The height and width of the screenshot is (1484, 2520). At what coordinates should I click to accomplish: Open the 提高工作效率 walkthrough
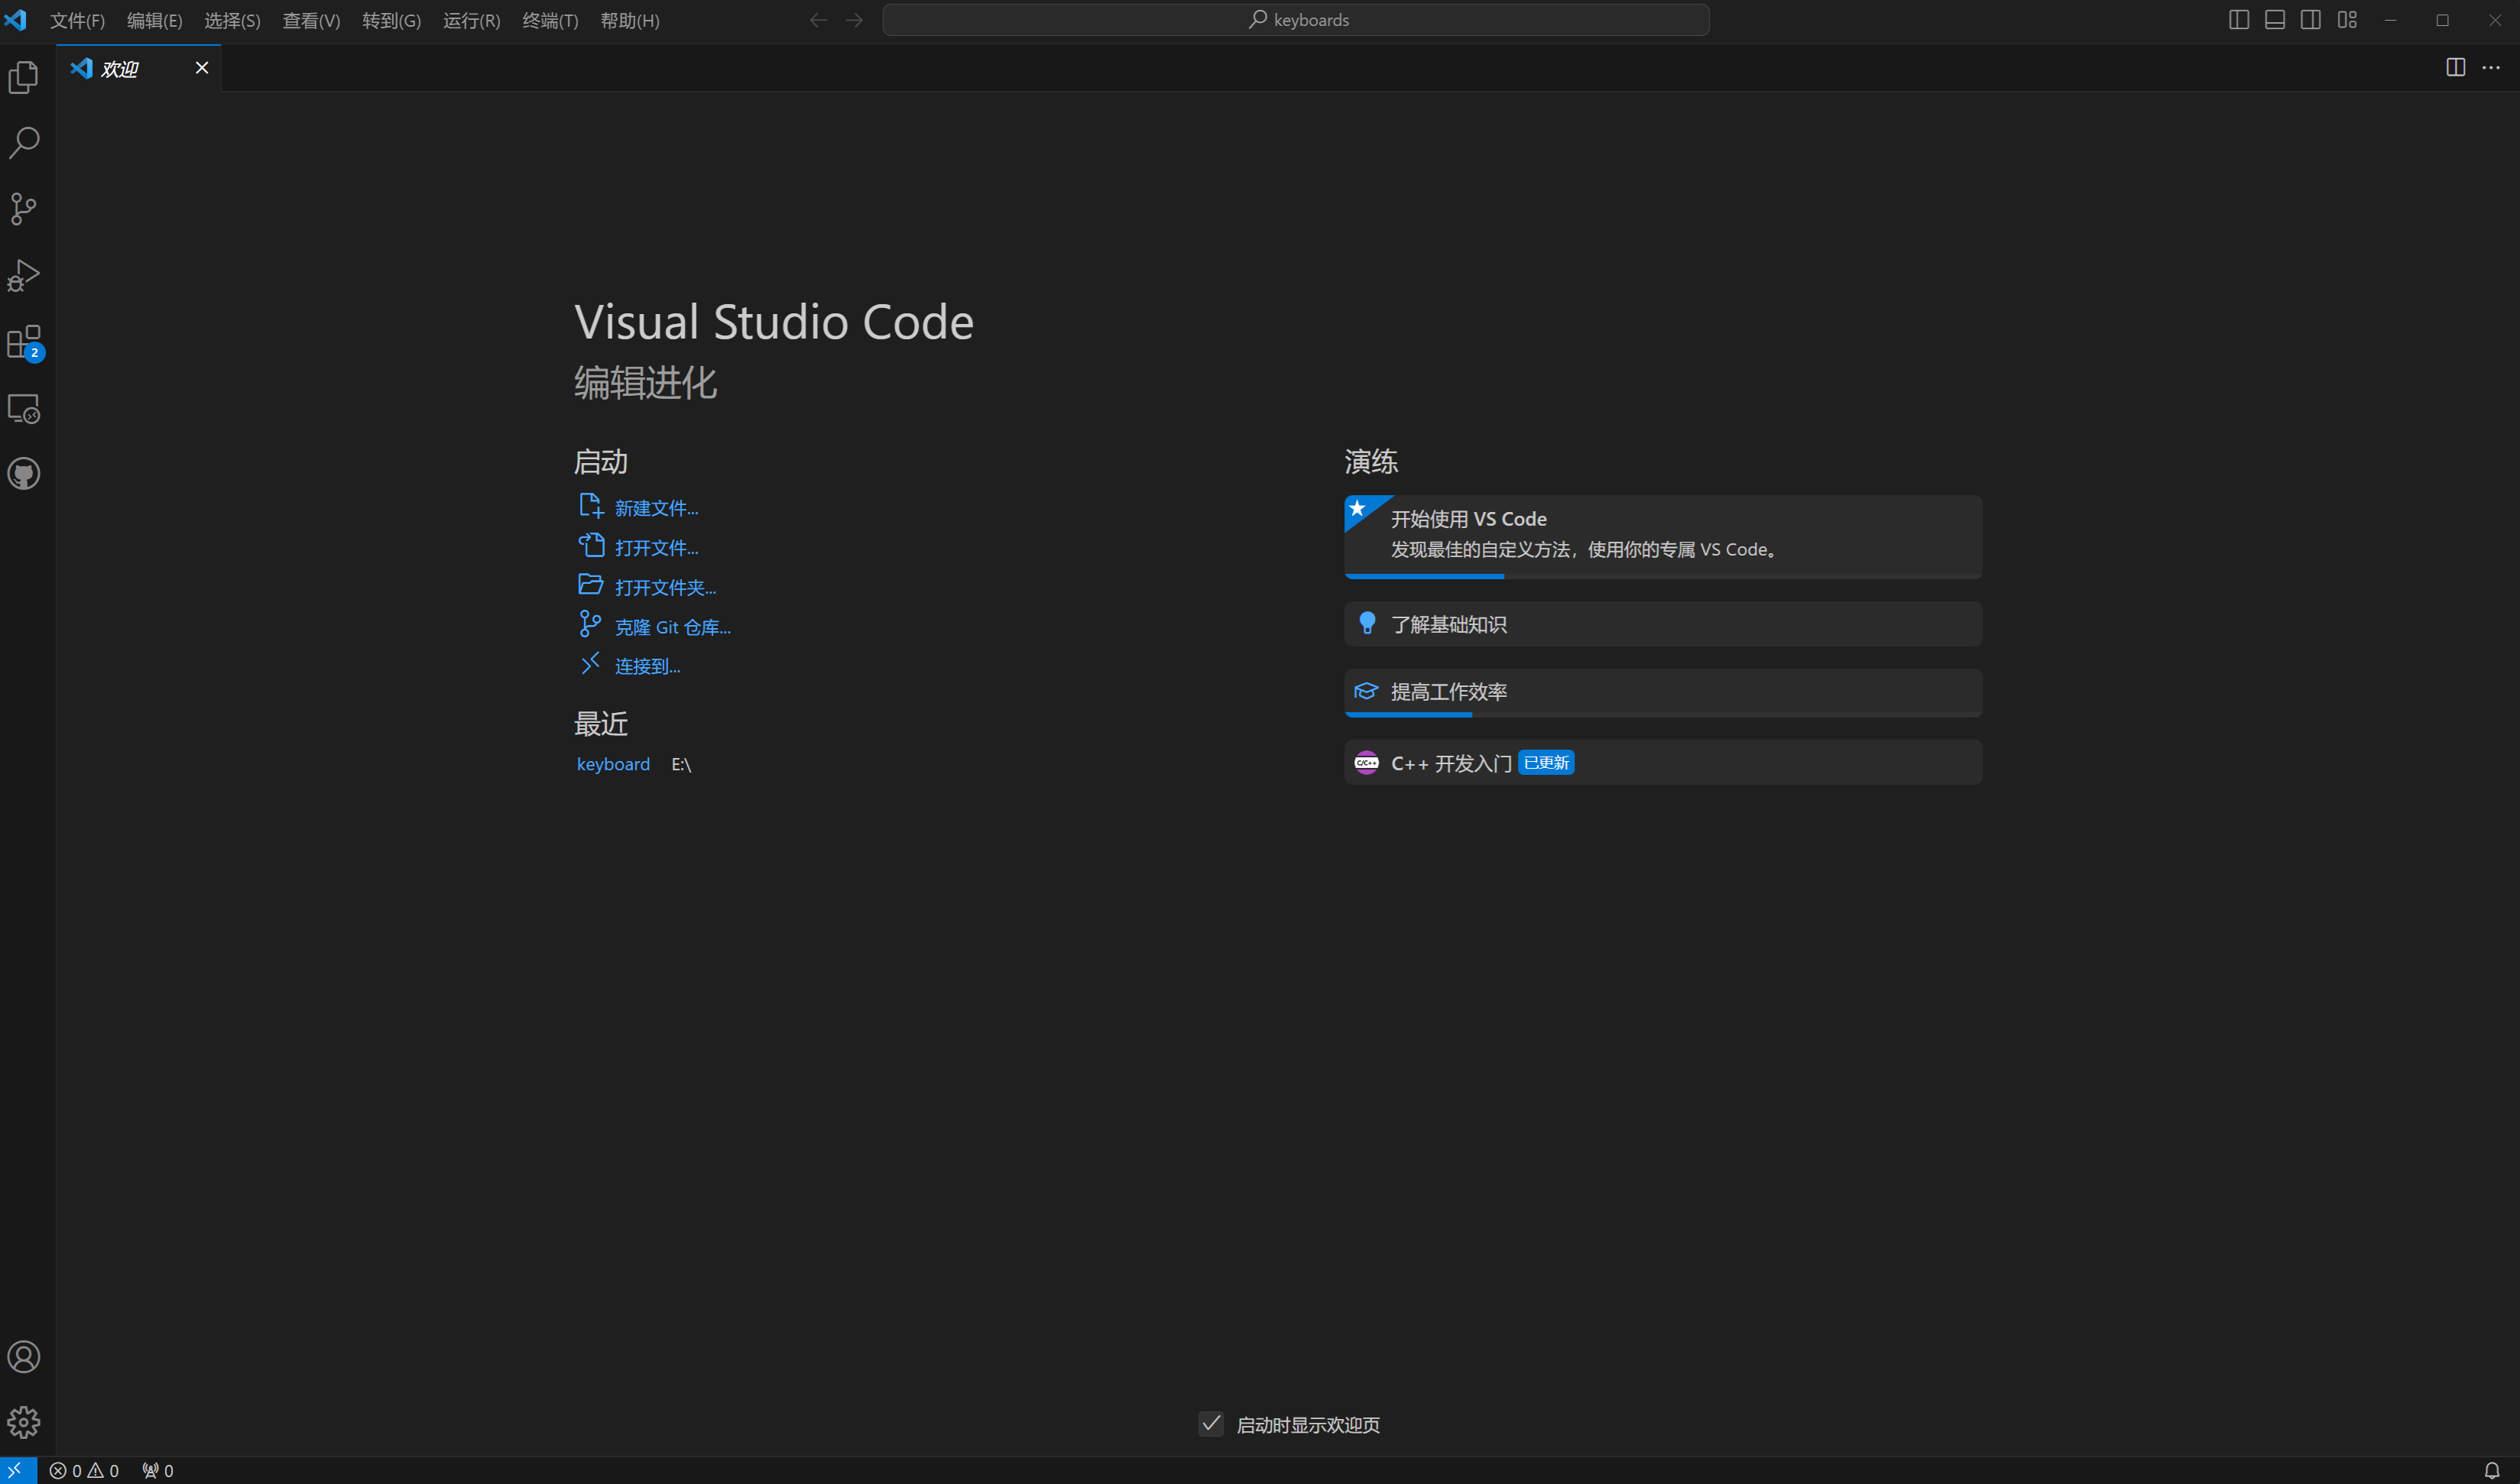[1663, 692]
